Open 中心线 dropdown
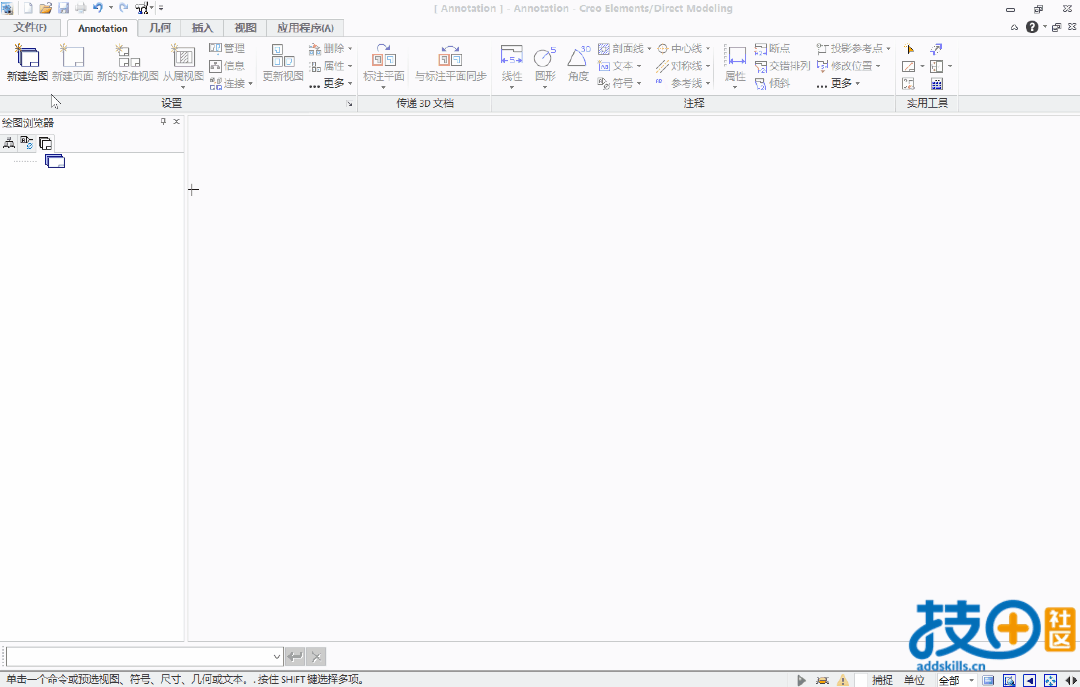The height and width of the screenshot is (687, 1080). [x=708, y=49]
